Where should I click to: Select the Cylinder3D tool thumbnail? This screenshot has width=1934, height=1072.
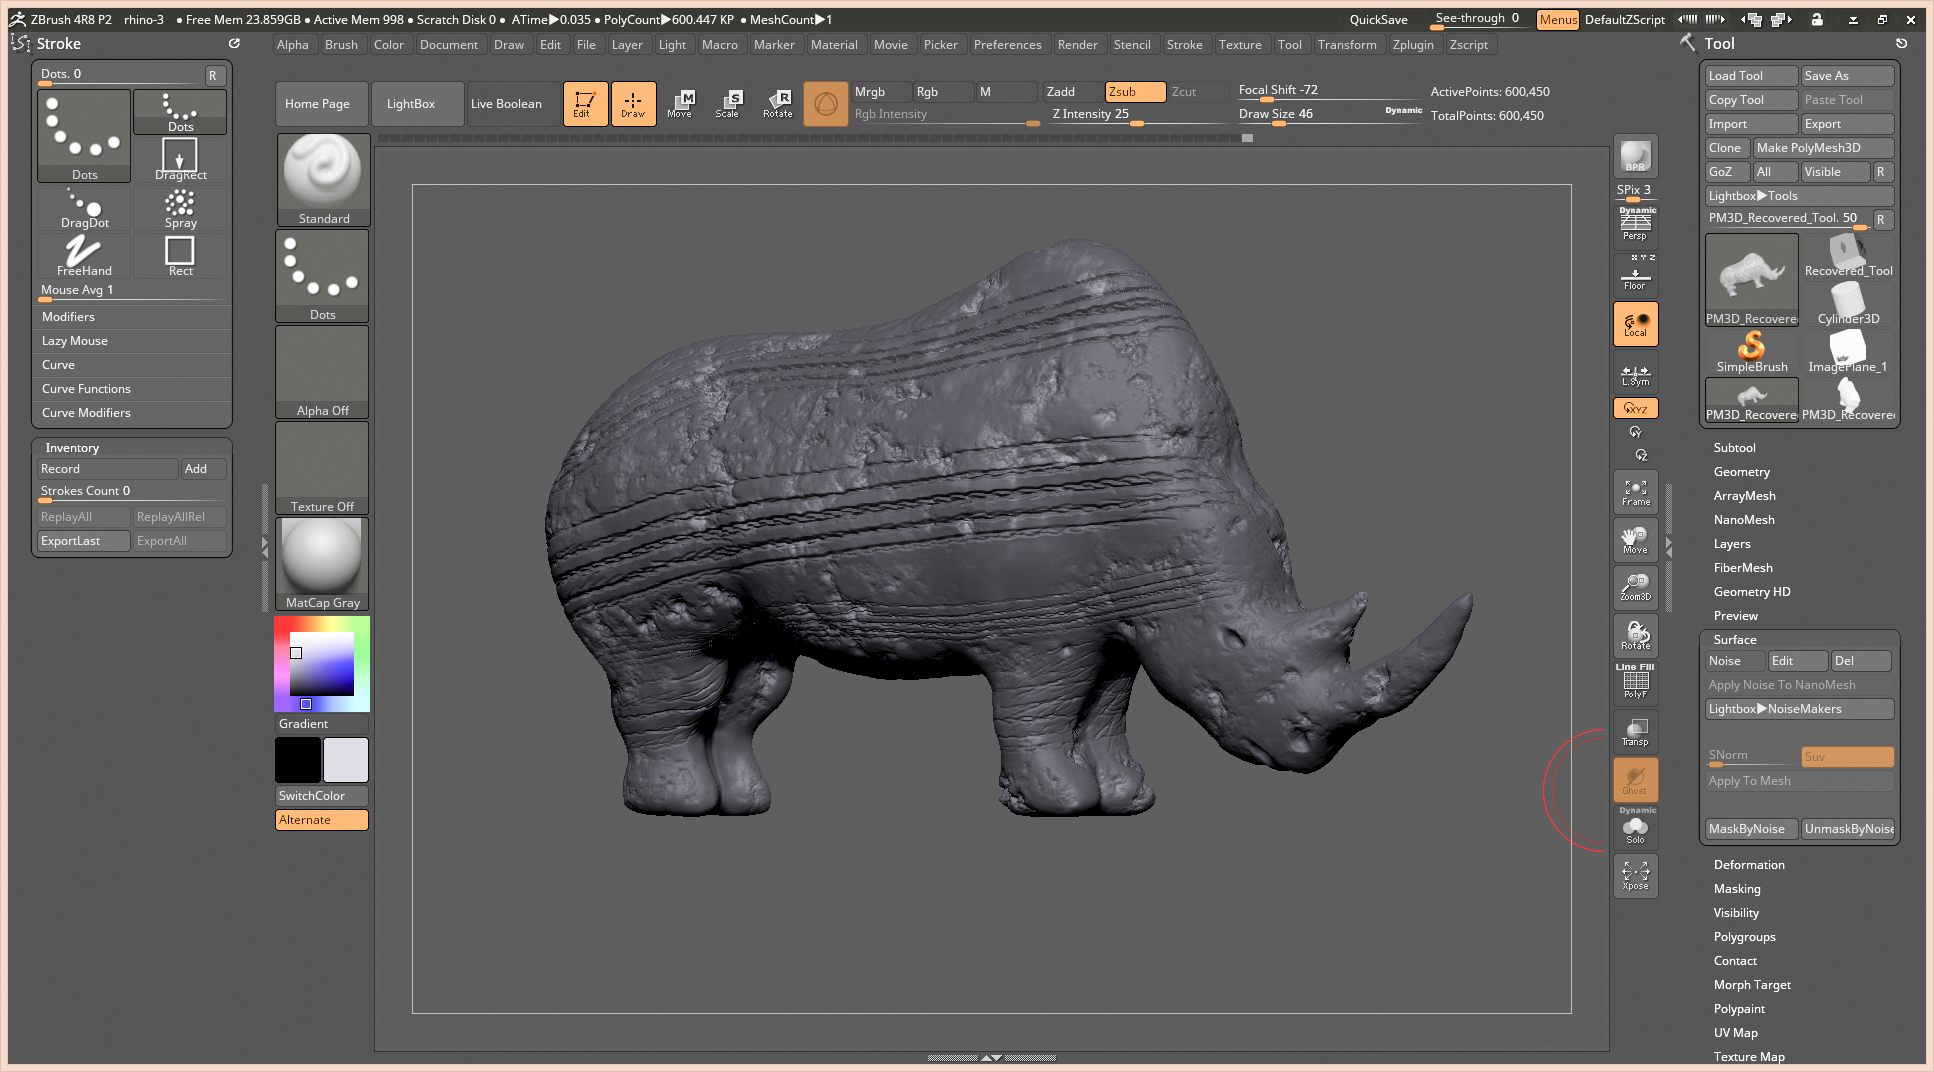(1847, 304)
